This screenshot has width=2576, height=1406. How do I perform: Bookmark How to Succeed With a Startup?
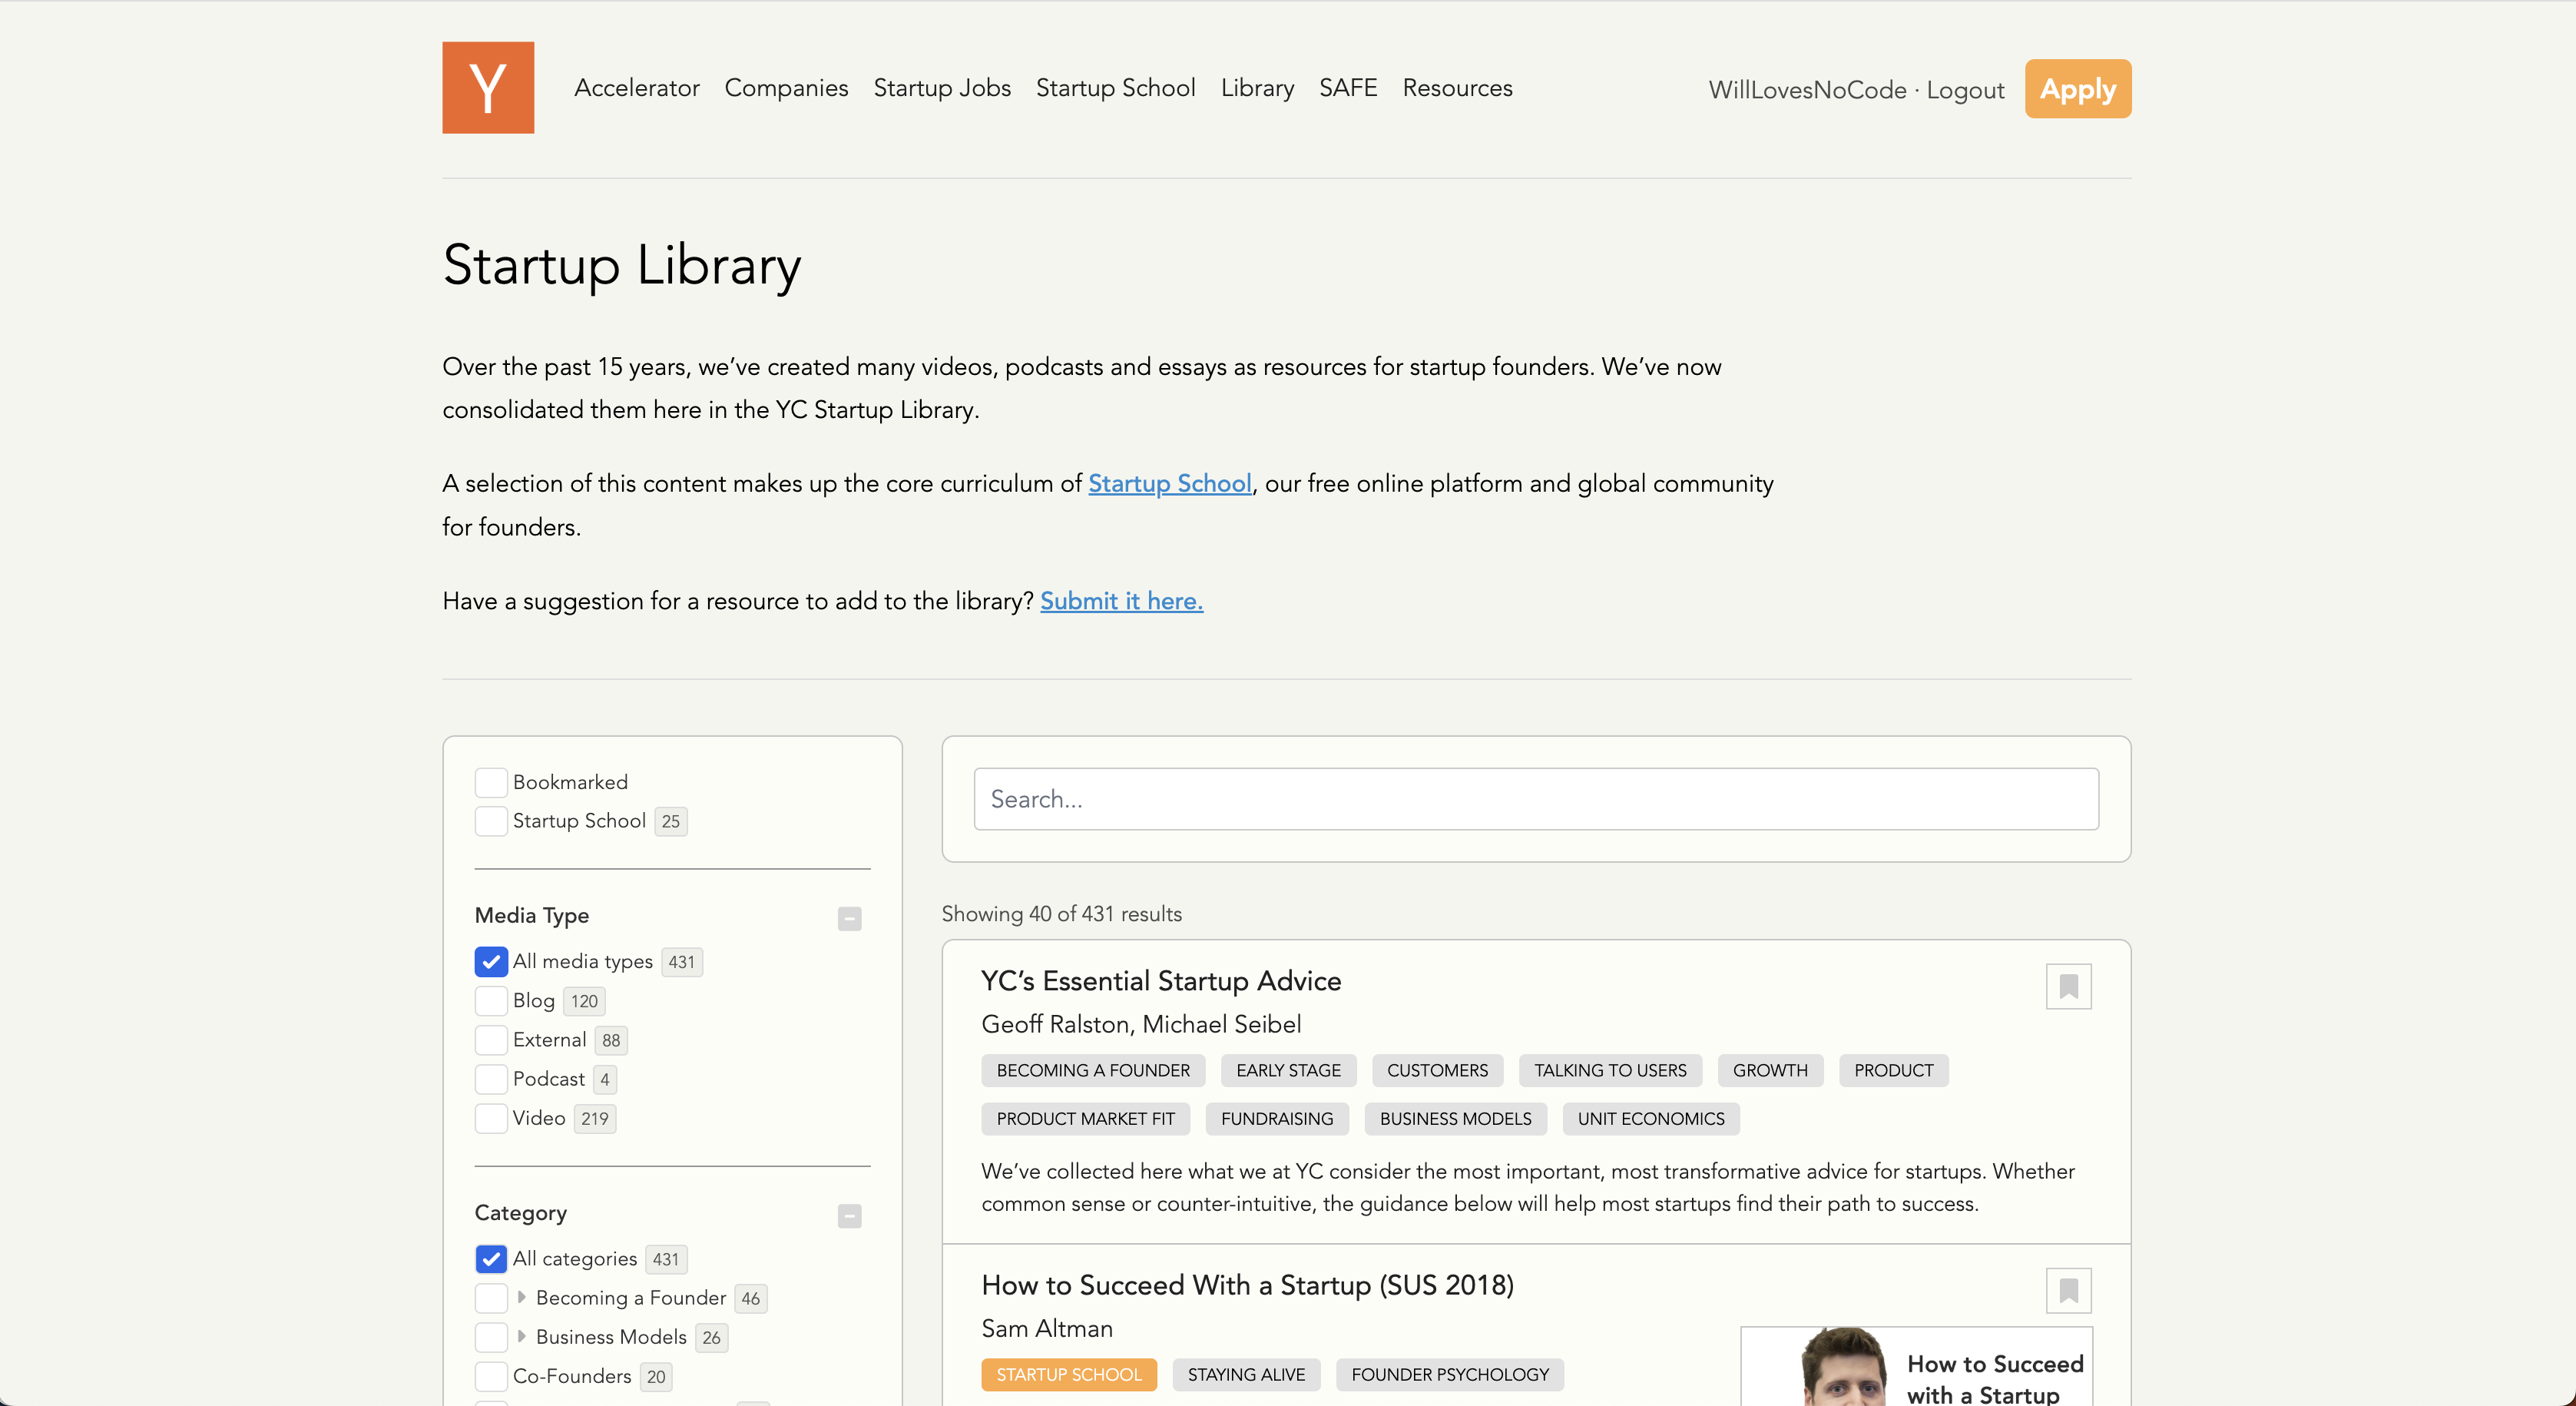tap(2069, 1290)
